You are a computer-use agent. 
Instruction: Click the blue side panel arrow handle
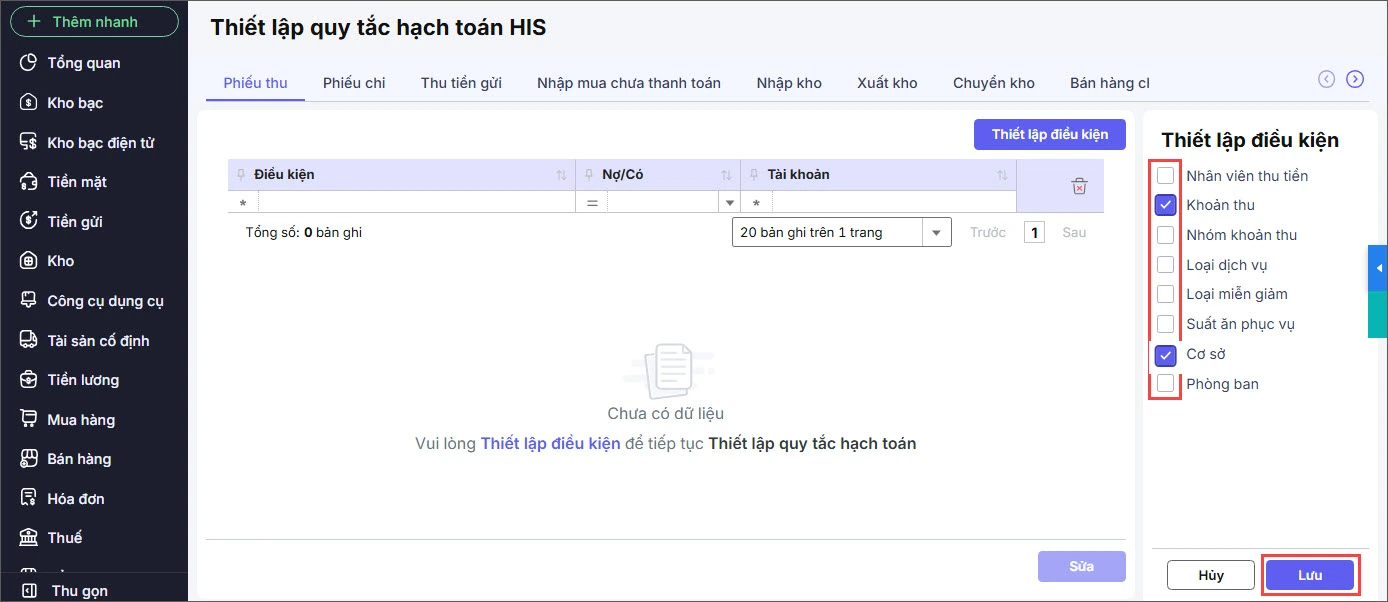[1378, 268]
